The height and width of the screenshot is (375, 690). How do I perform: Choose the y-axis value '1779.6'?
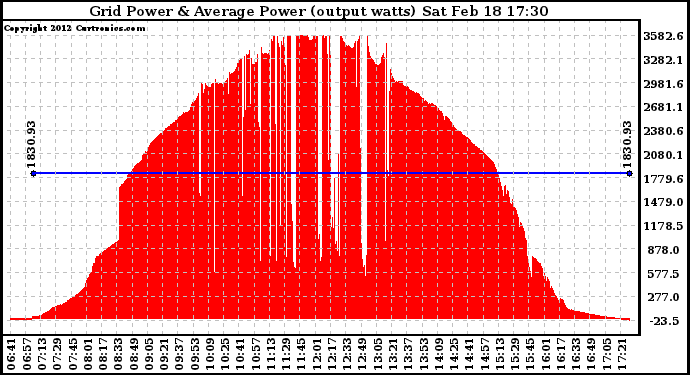(x=663, y=179)
